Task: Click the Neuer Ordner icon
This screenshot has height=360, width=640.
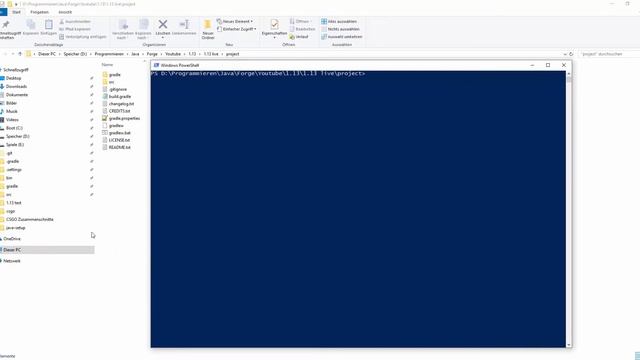Action: point(208,24)
